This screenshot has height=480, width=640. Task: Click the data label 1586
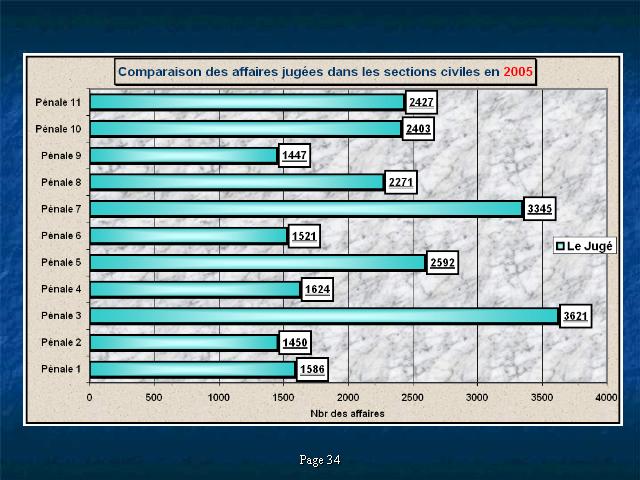coord(312,369)
